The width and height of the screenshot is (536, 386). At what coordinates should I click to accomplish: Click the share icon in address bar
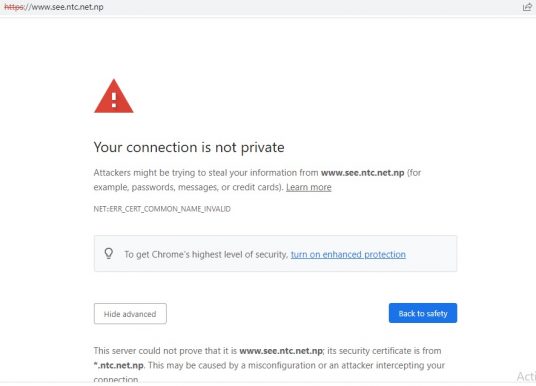pyautogui.click(x=527, y=6)
